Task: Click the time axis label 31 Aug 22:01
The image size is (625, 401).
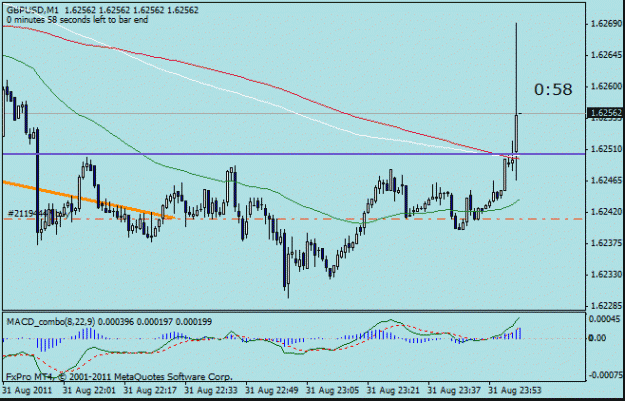Action: (89, 389)
